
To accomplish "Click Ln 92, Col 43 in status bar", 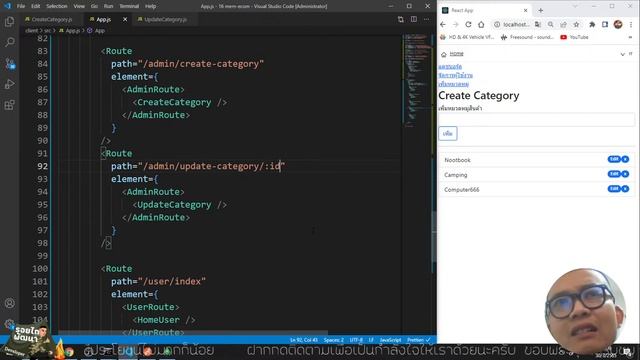I will (x=304, y=340).
